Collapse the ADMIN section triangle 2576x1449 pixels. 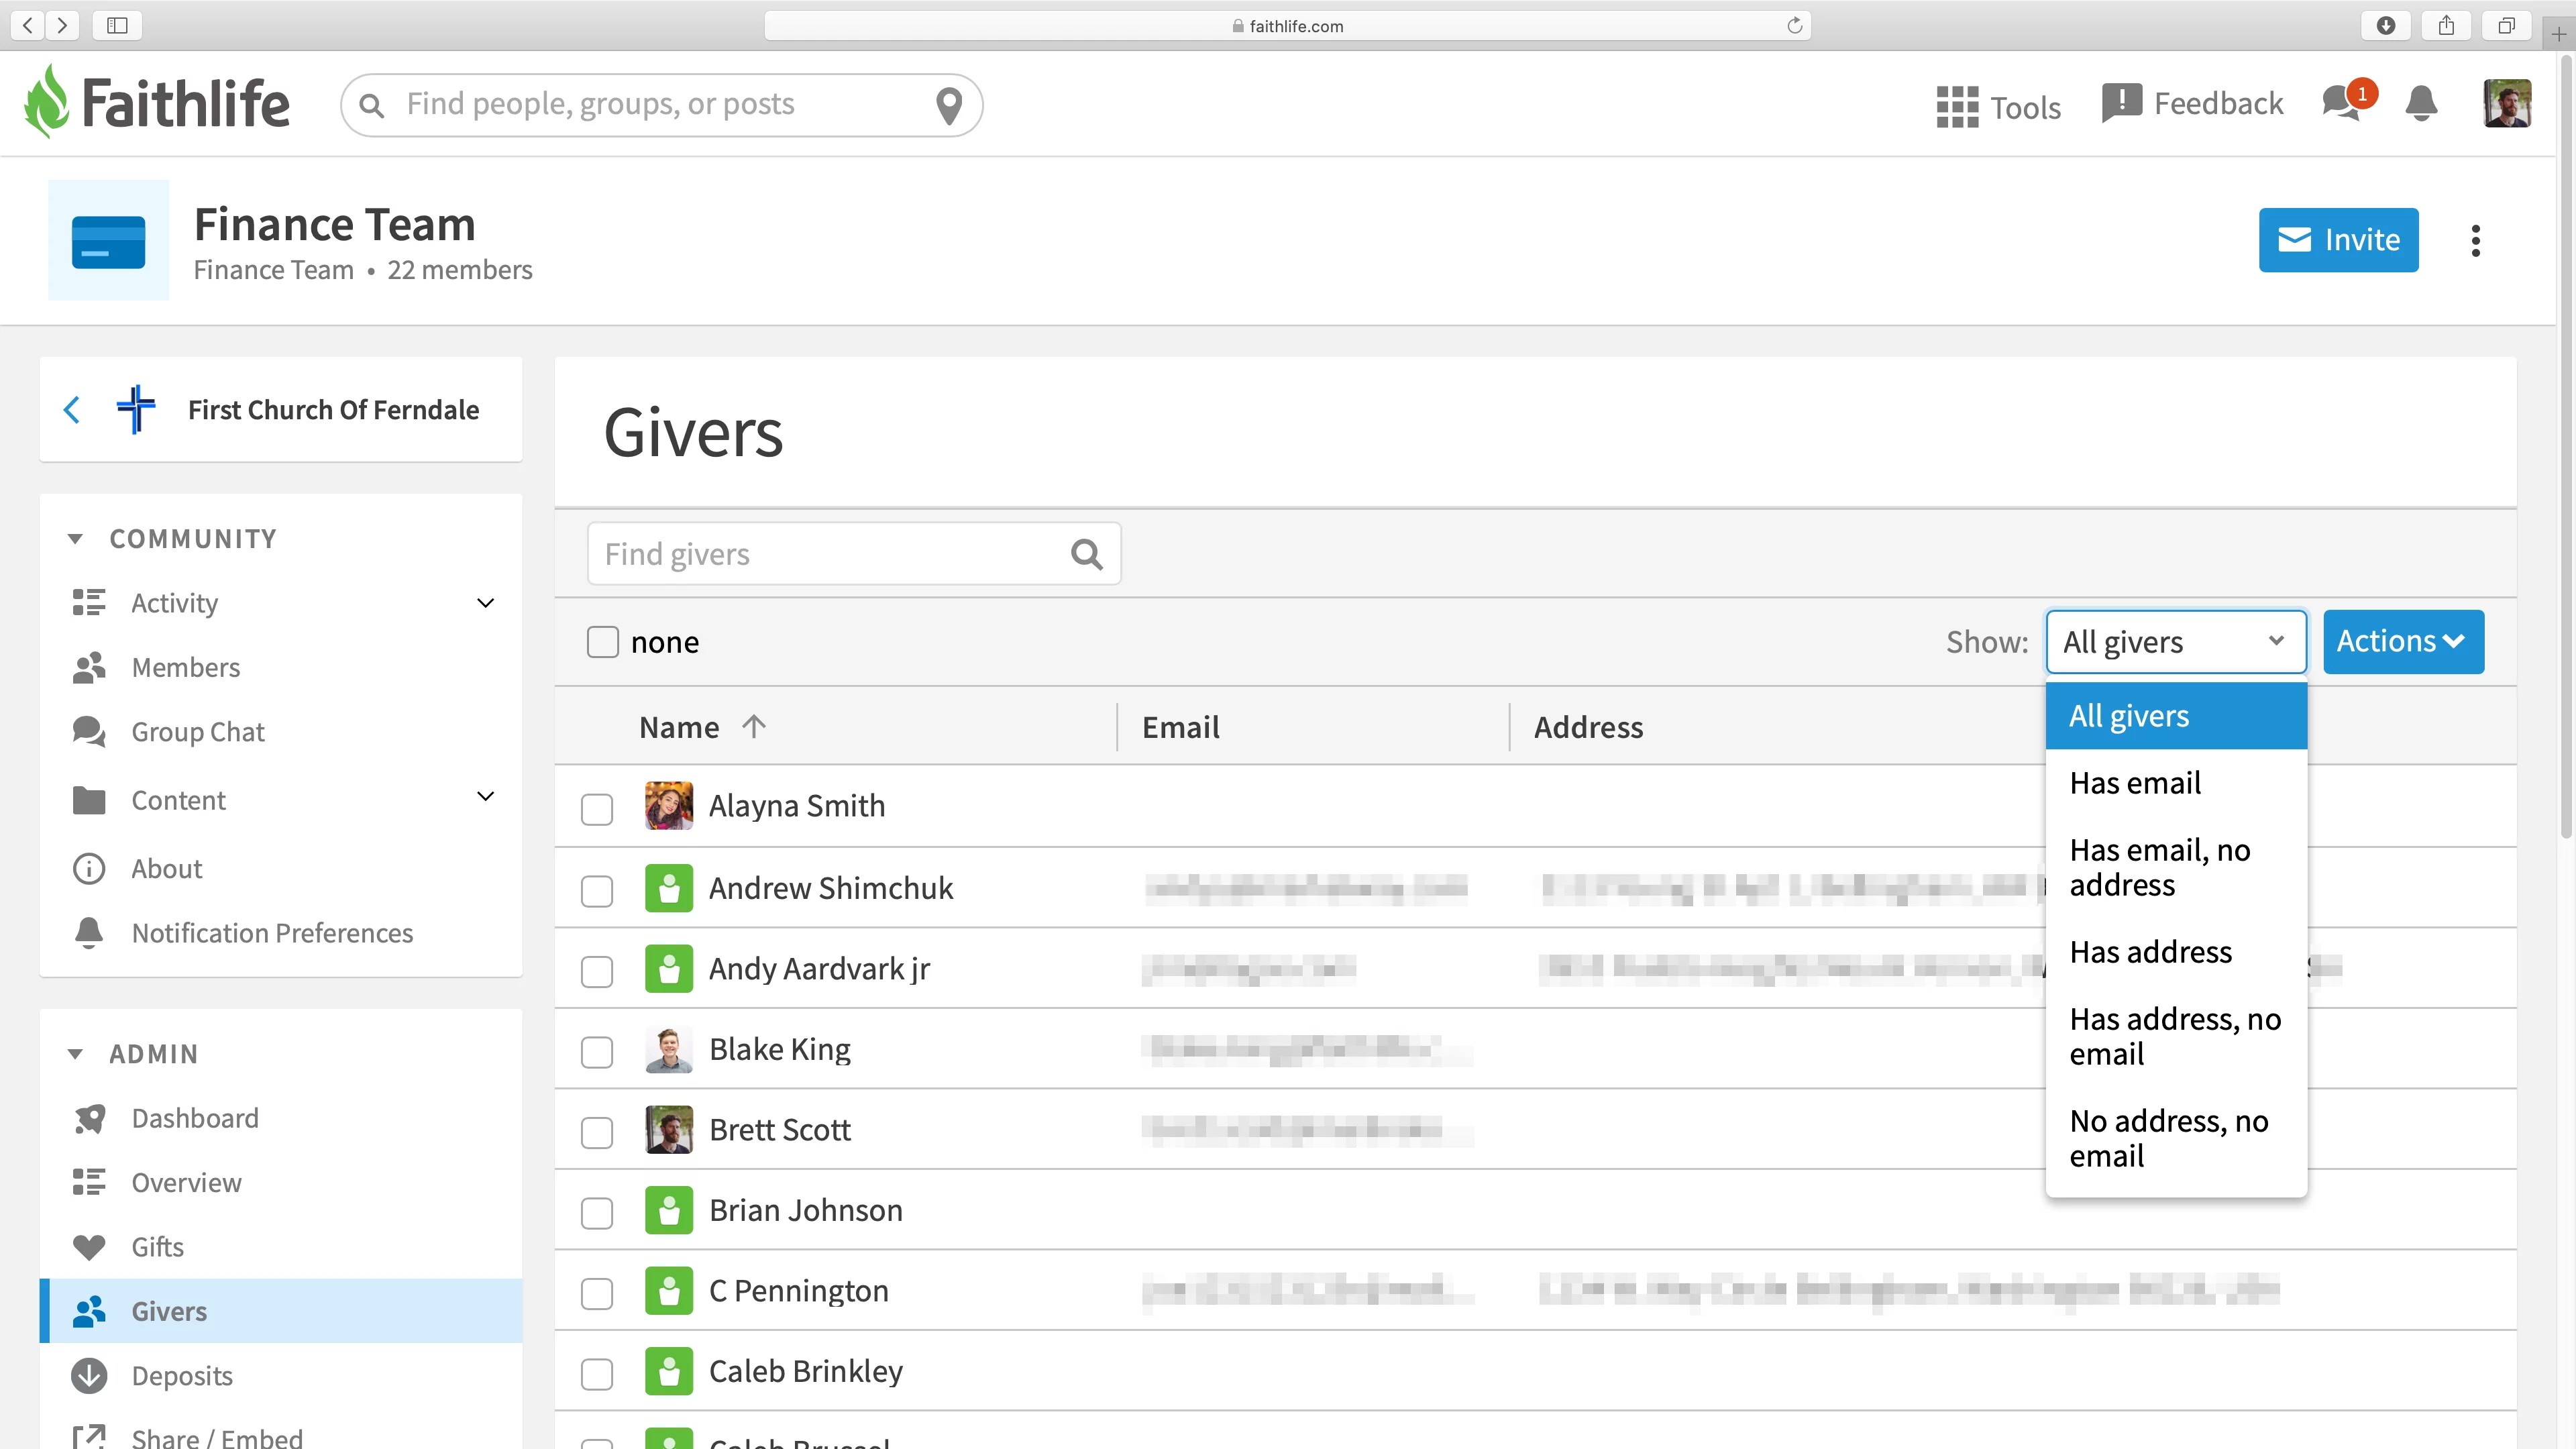pyautogui.click(x=75, y=1054)
